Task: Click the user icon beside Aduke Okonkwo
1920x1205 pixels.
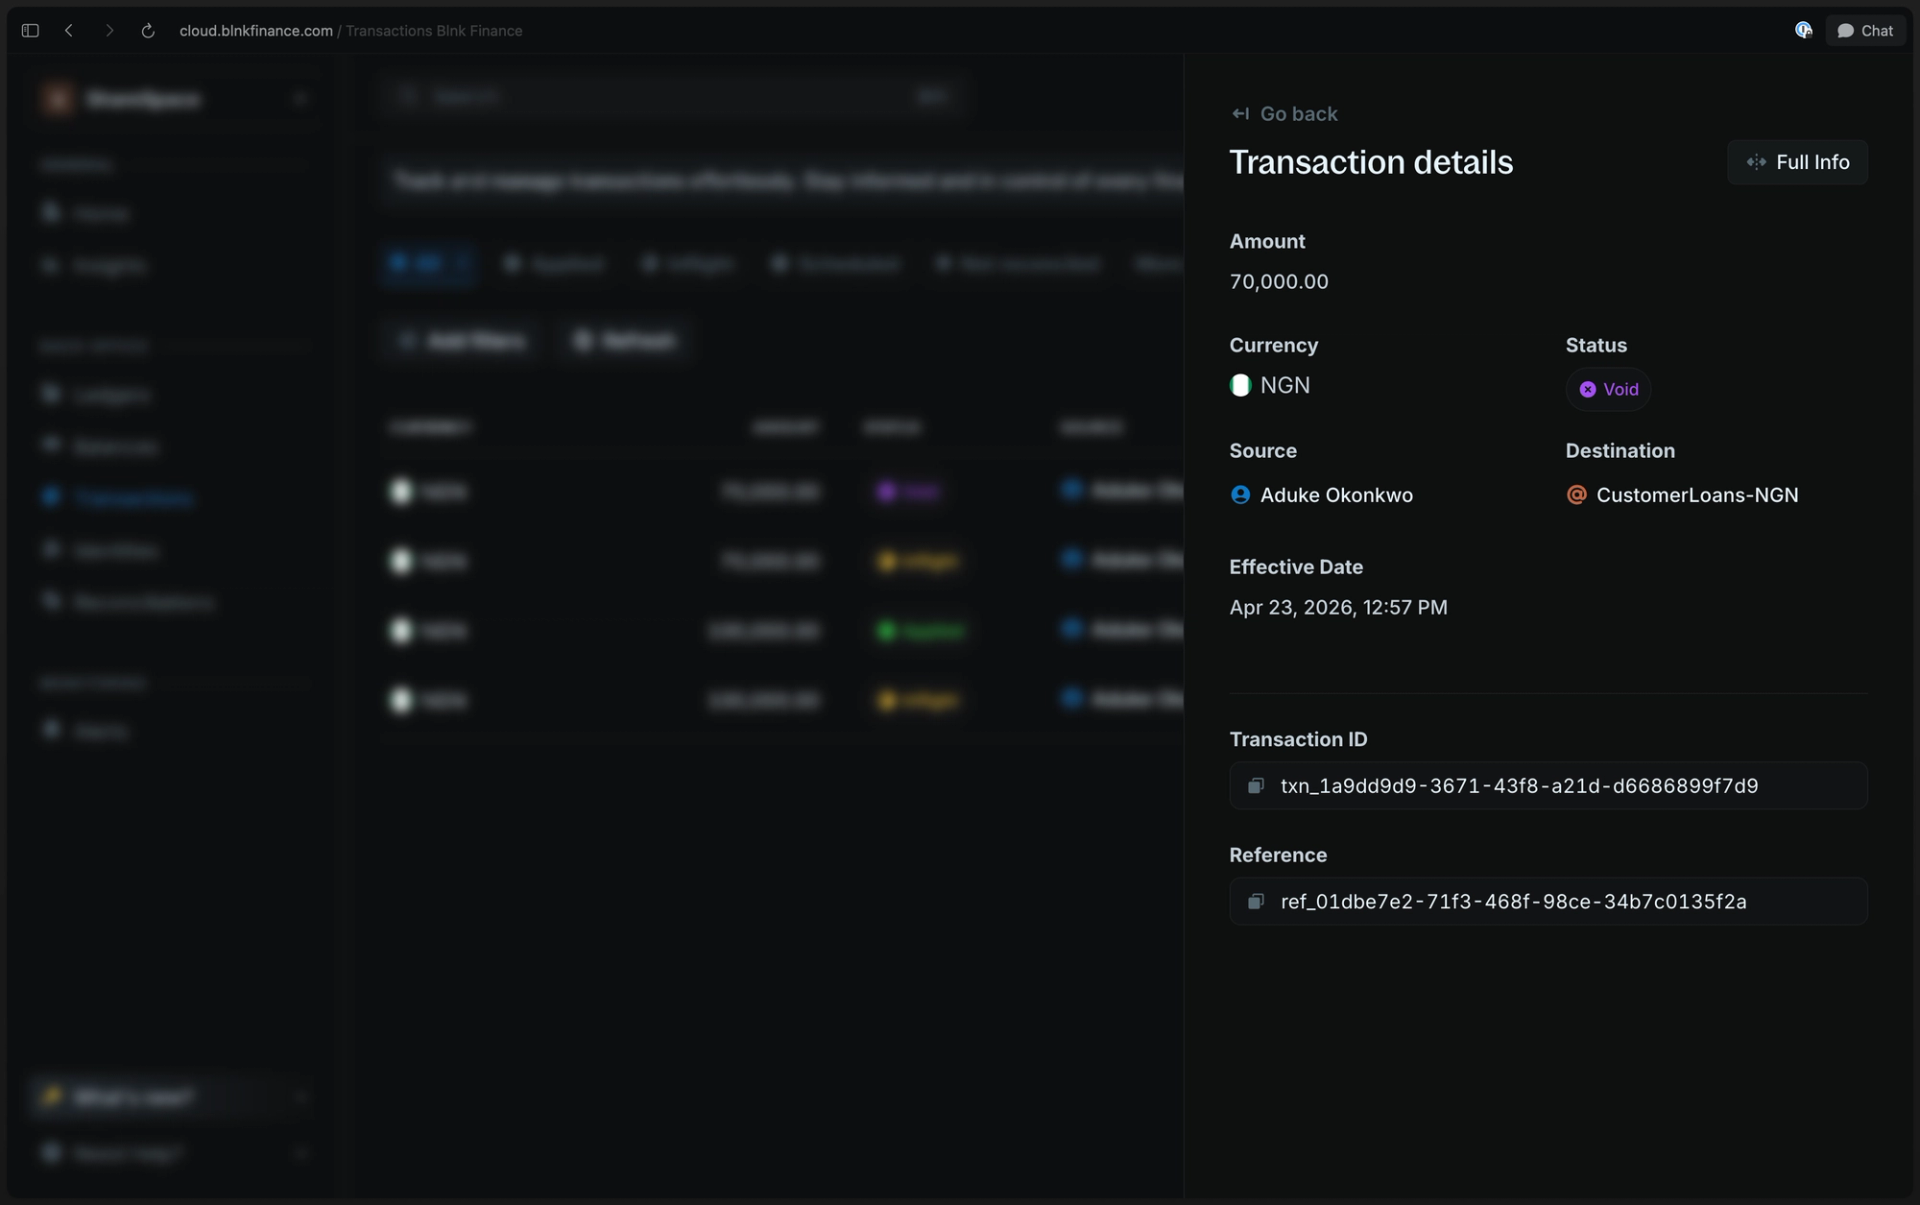Action: pyautogui.click(x=1240, y=495)
